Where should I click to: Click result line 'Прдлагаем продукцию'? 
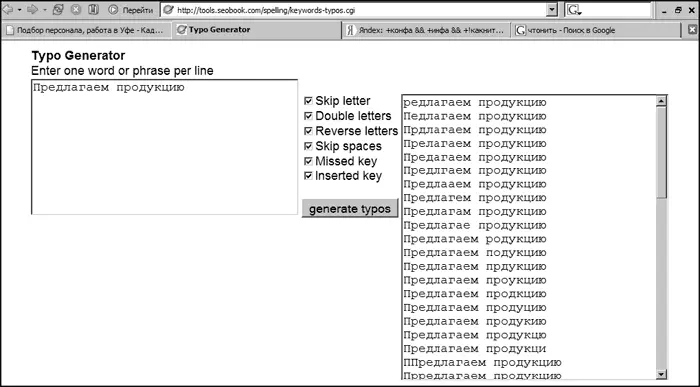[475, 130]
